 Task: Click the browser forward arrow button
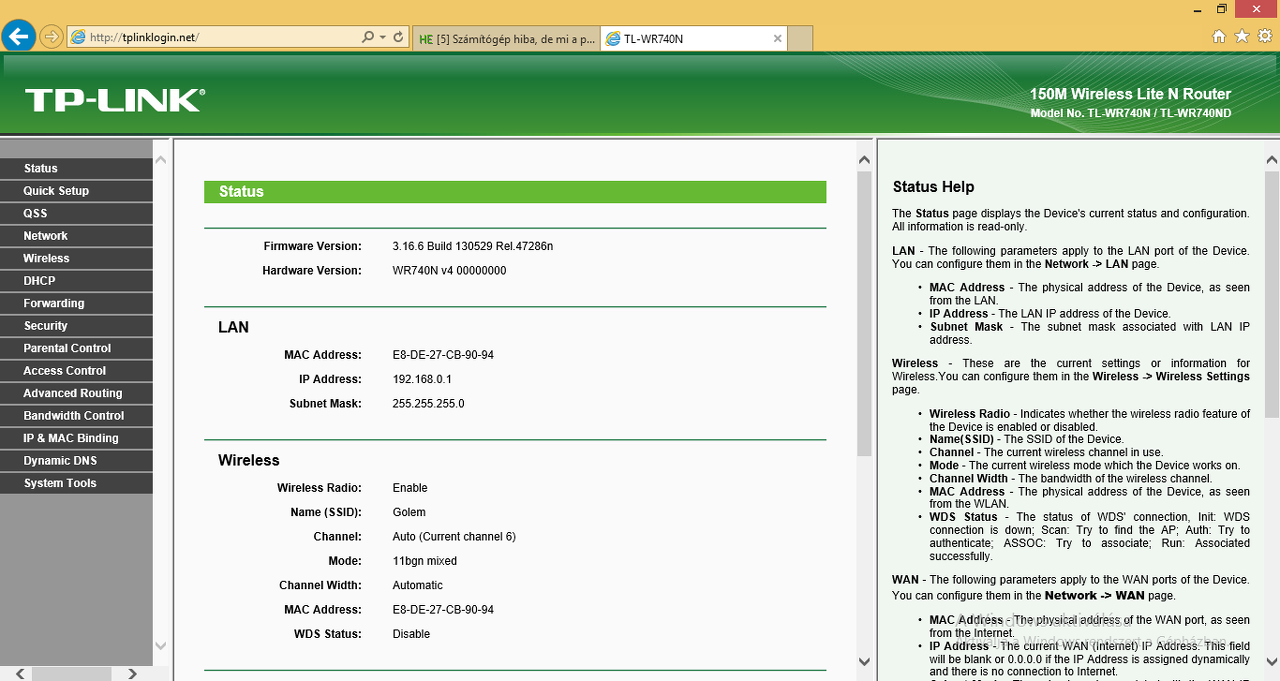(x=51, y=37)
